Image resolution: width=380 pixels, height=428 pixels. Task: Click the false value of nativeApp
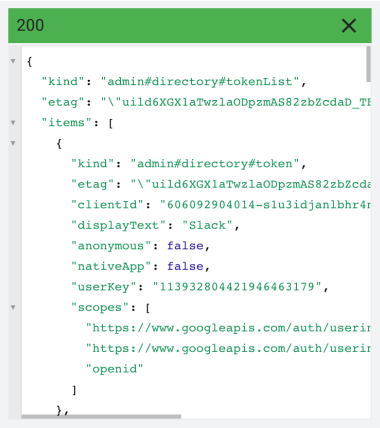[x=185, y=267]
